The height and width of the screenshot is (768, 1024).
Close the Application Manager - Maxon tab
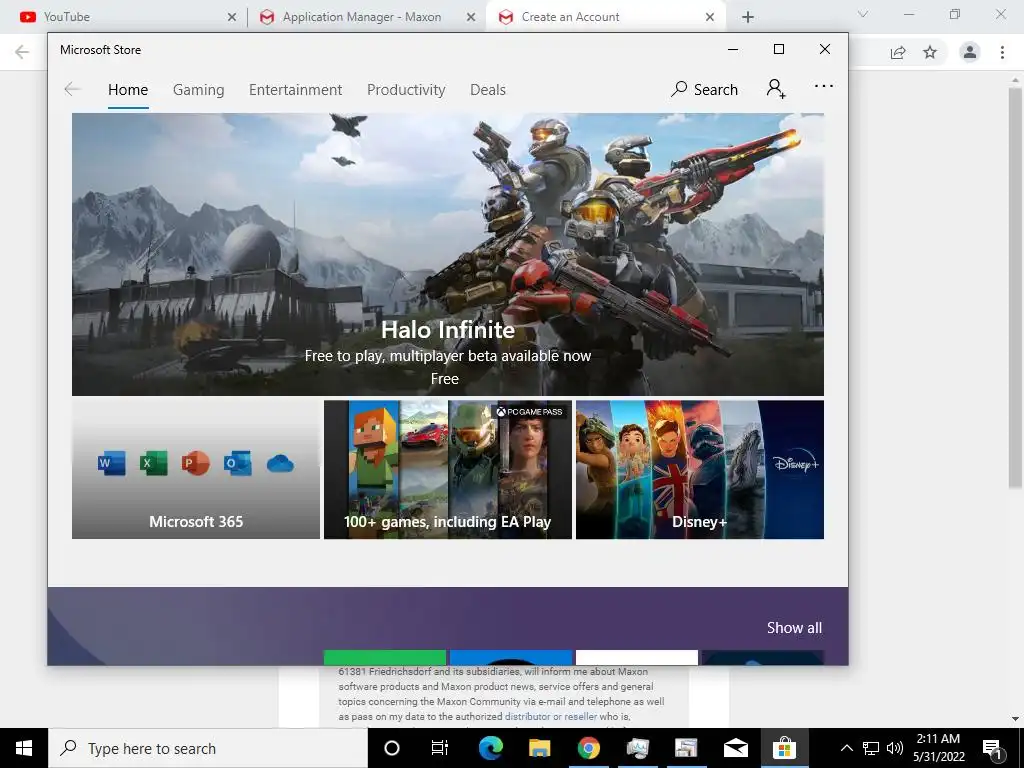pyautogui.click(x=471, y=17)
